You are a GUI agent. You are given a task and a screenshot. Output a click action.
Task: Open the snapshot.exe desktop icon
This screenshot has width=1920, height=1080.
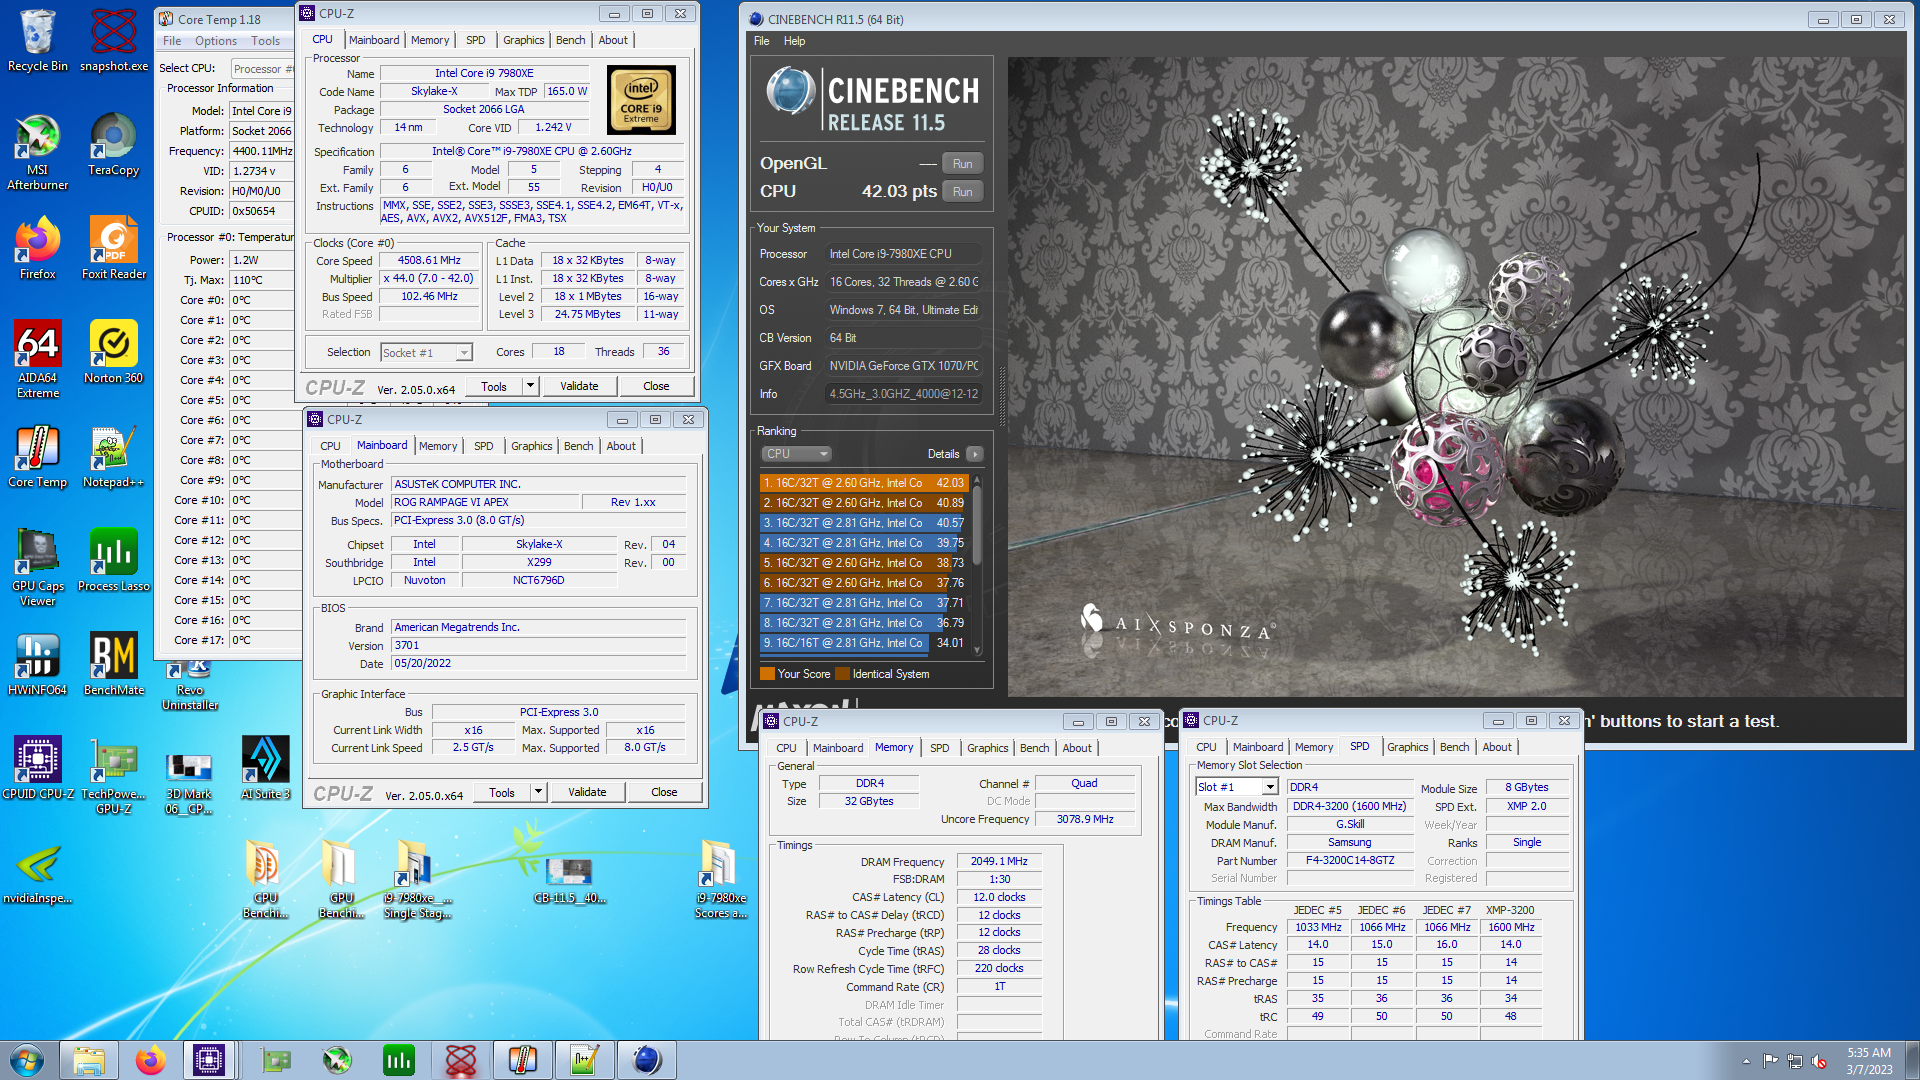[x=114, y=40]
